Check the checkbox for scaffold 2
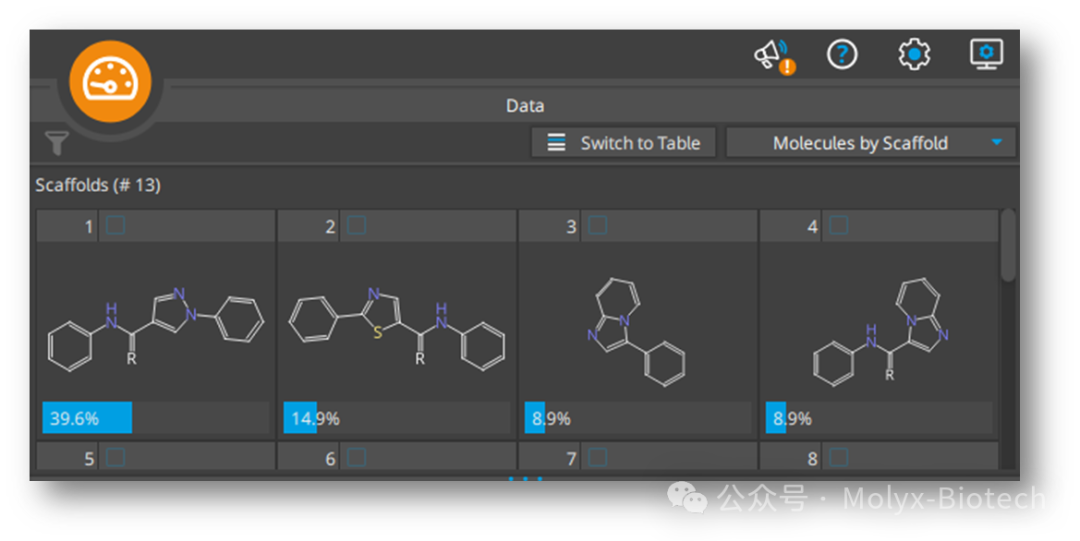This screenshot has height=541, width=1080. pyautogui.click(x=356, y=225)
